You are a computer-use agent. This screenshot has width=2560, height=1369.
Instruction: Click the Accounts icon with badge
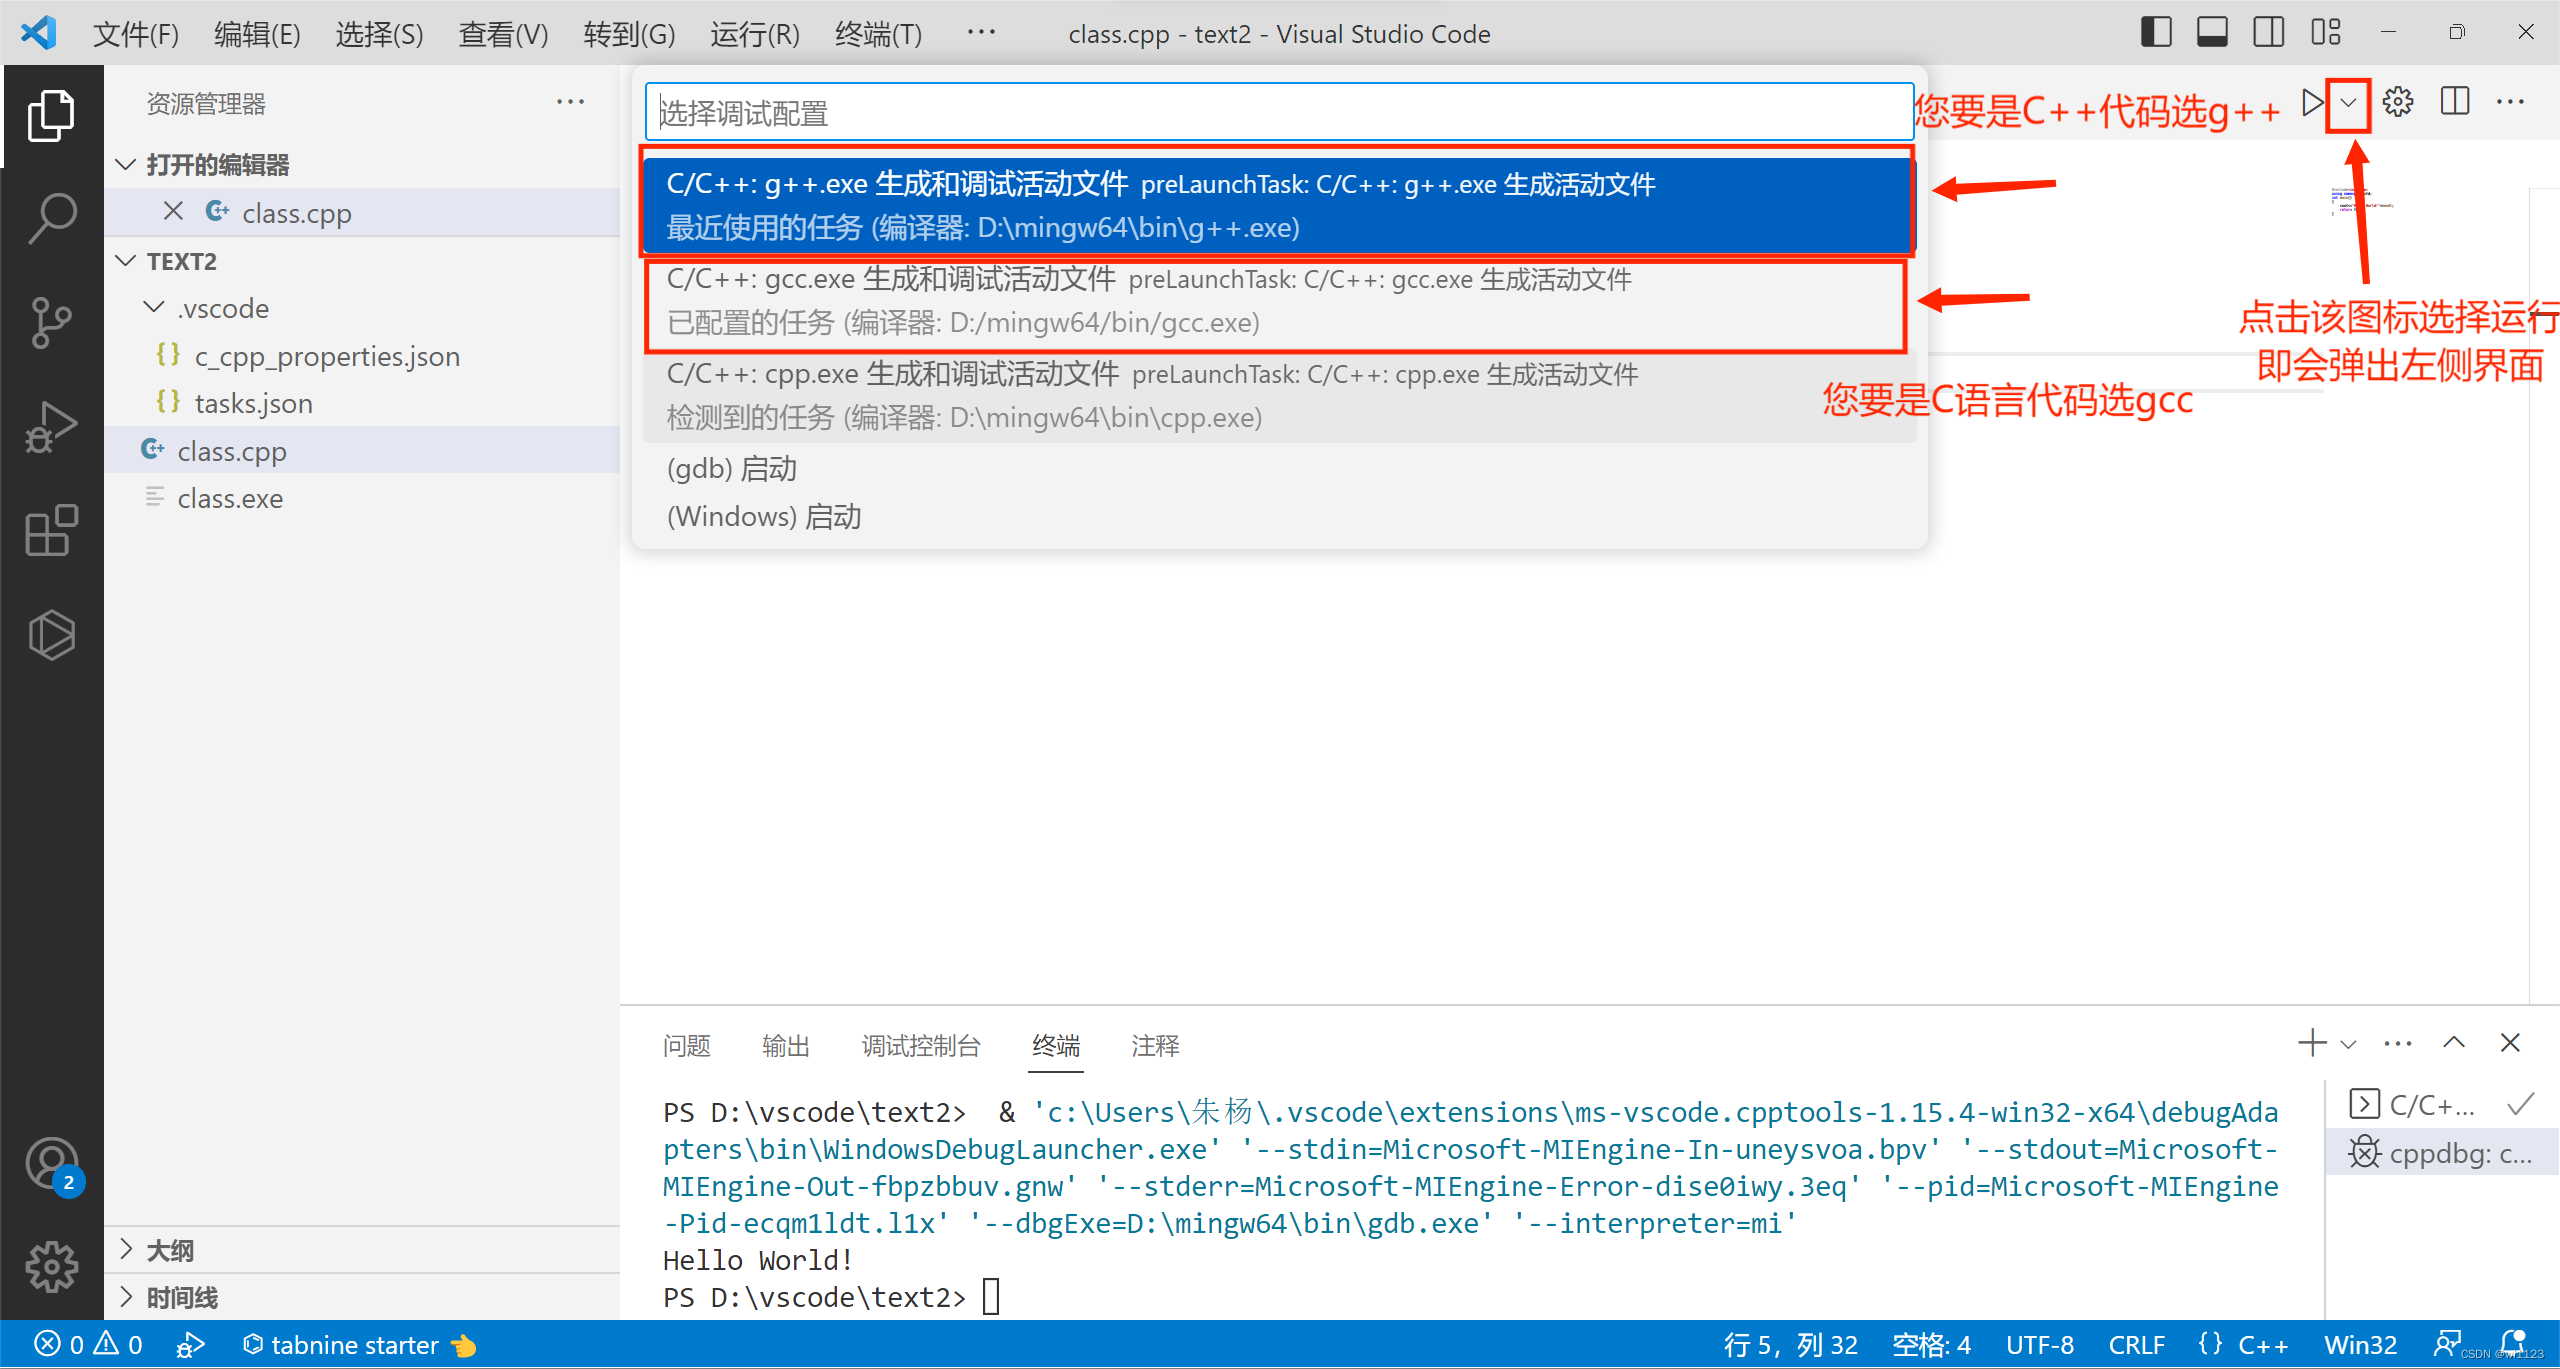pos(52,1164)
